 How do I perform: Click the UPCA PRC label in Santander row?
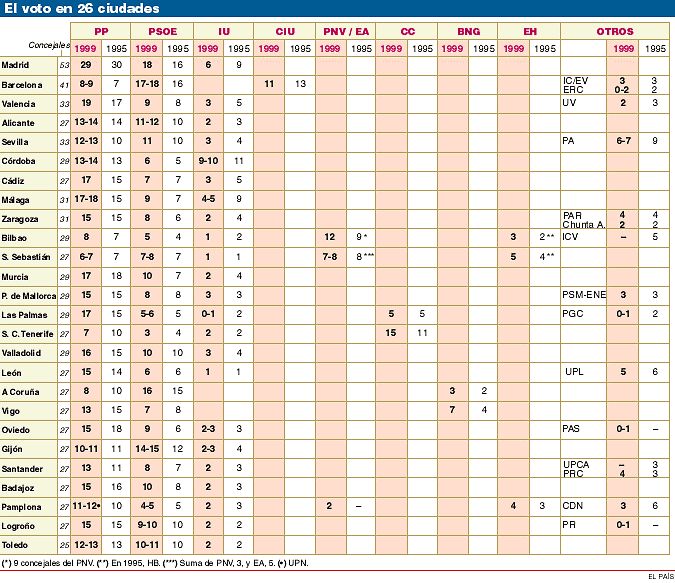576,469
